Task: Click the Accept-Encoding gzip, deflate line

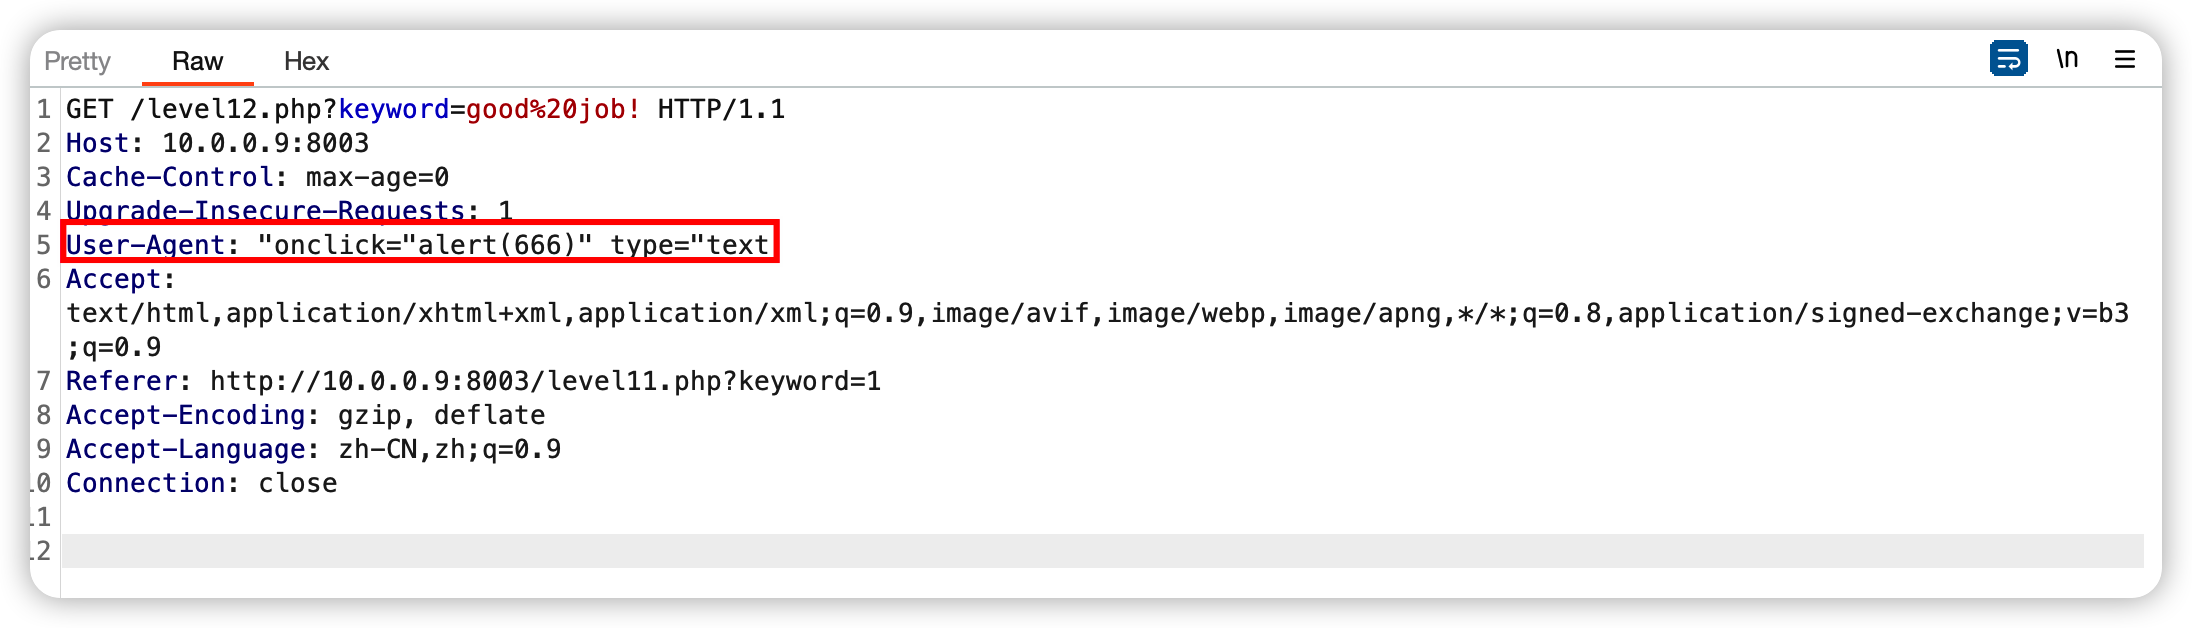Action: (x=305, y=415)
